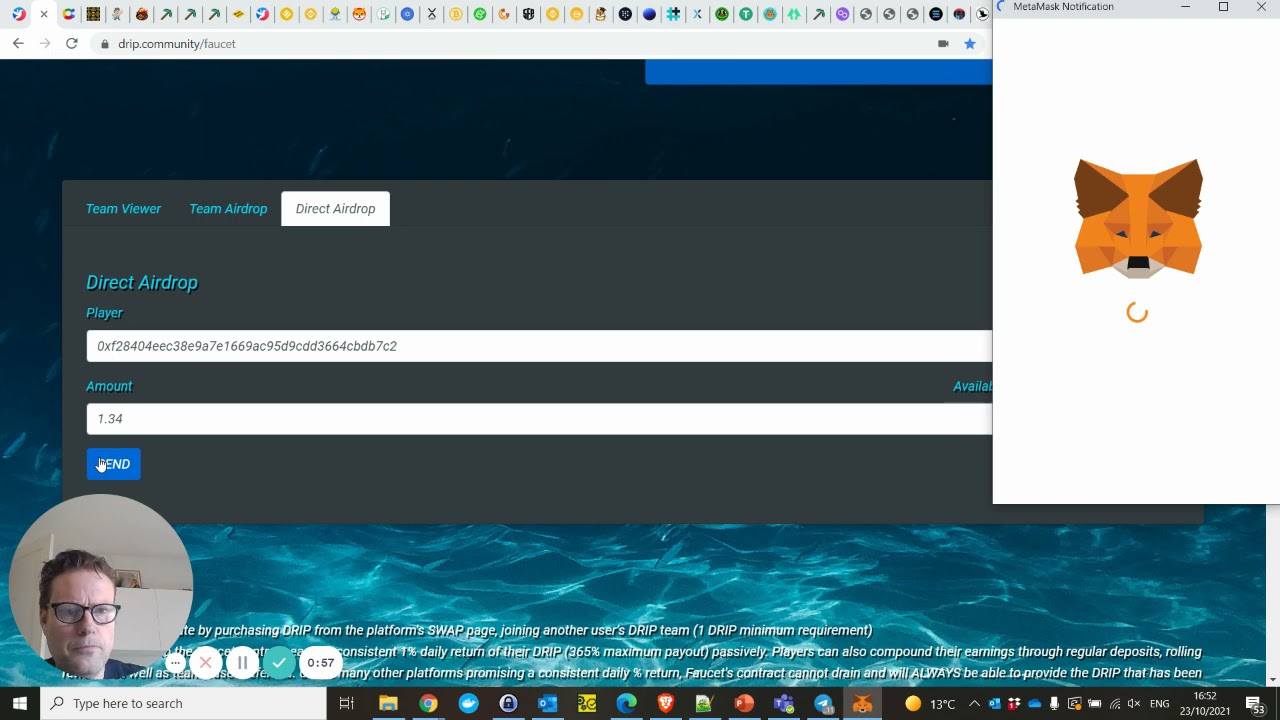Click the address bar showing drip.community/faucet
The width and height of the screenshot is (1280, 720).
pos(520,44)
